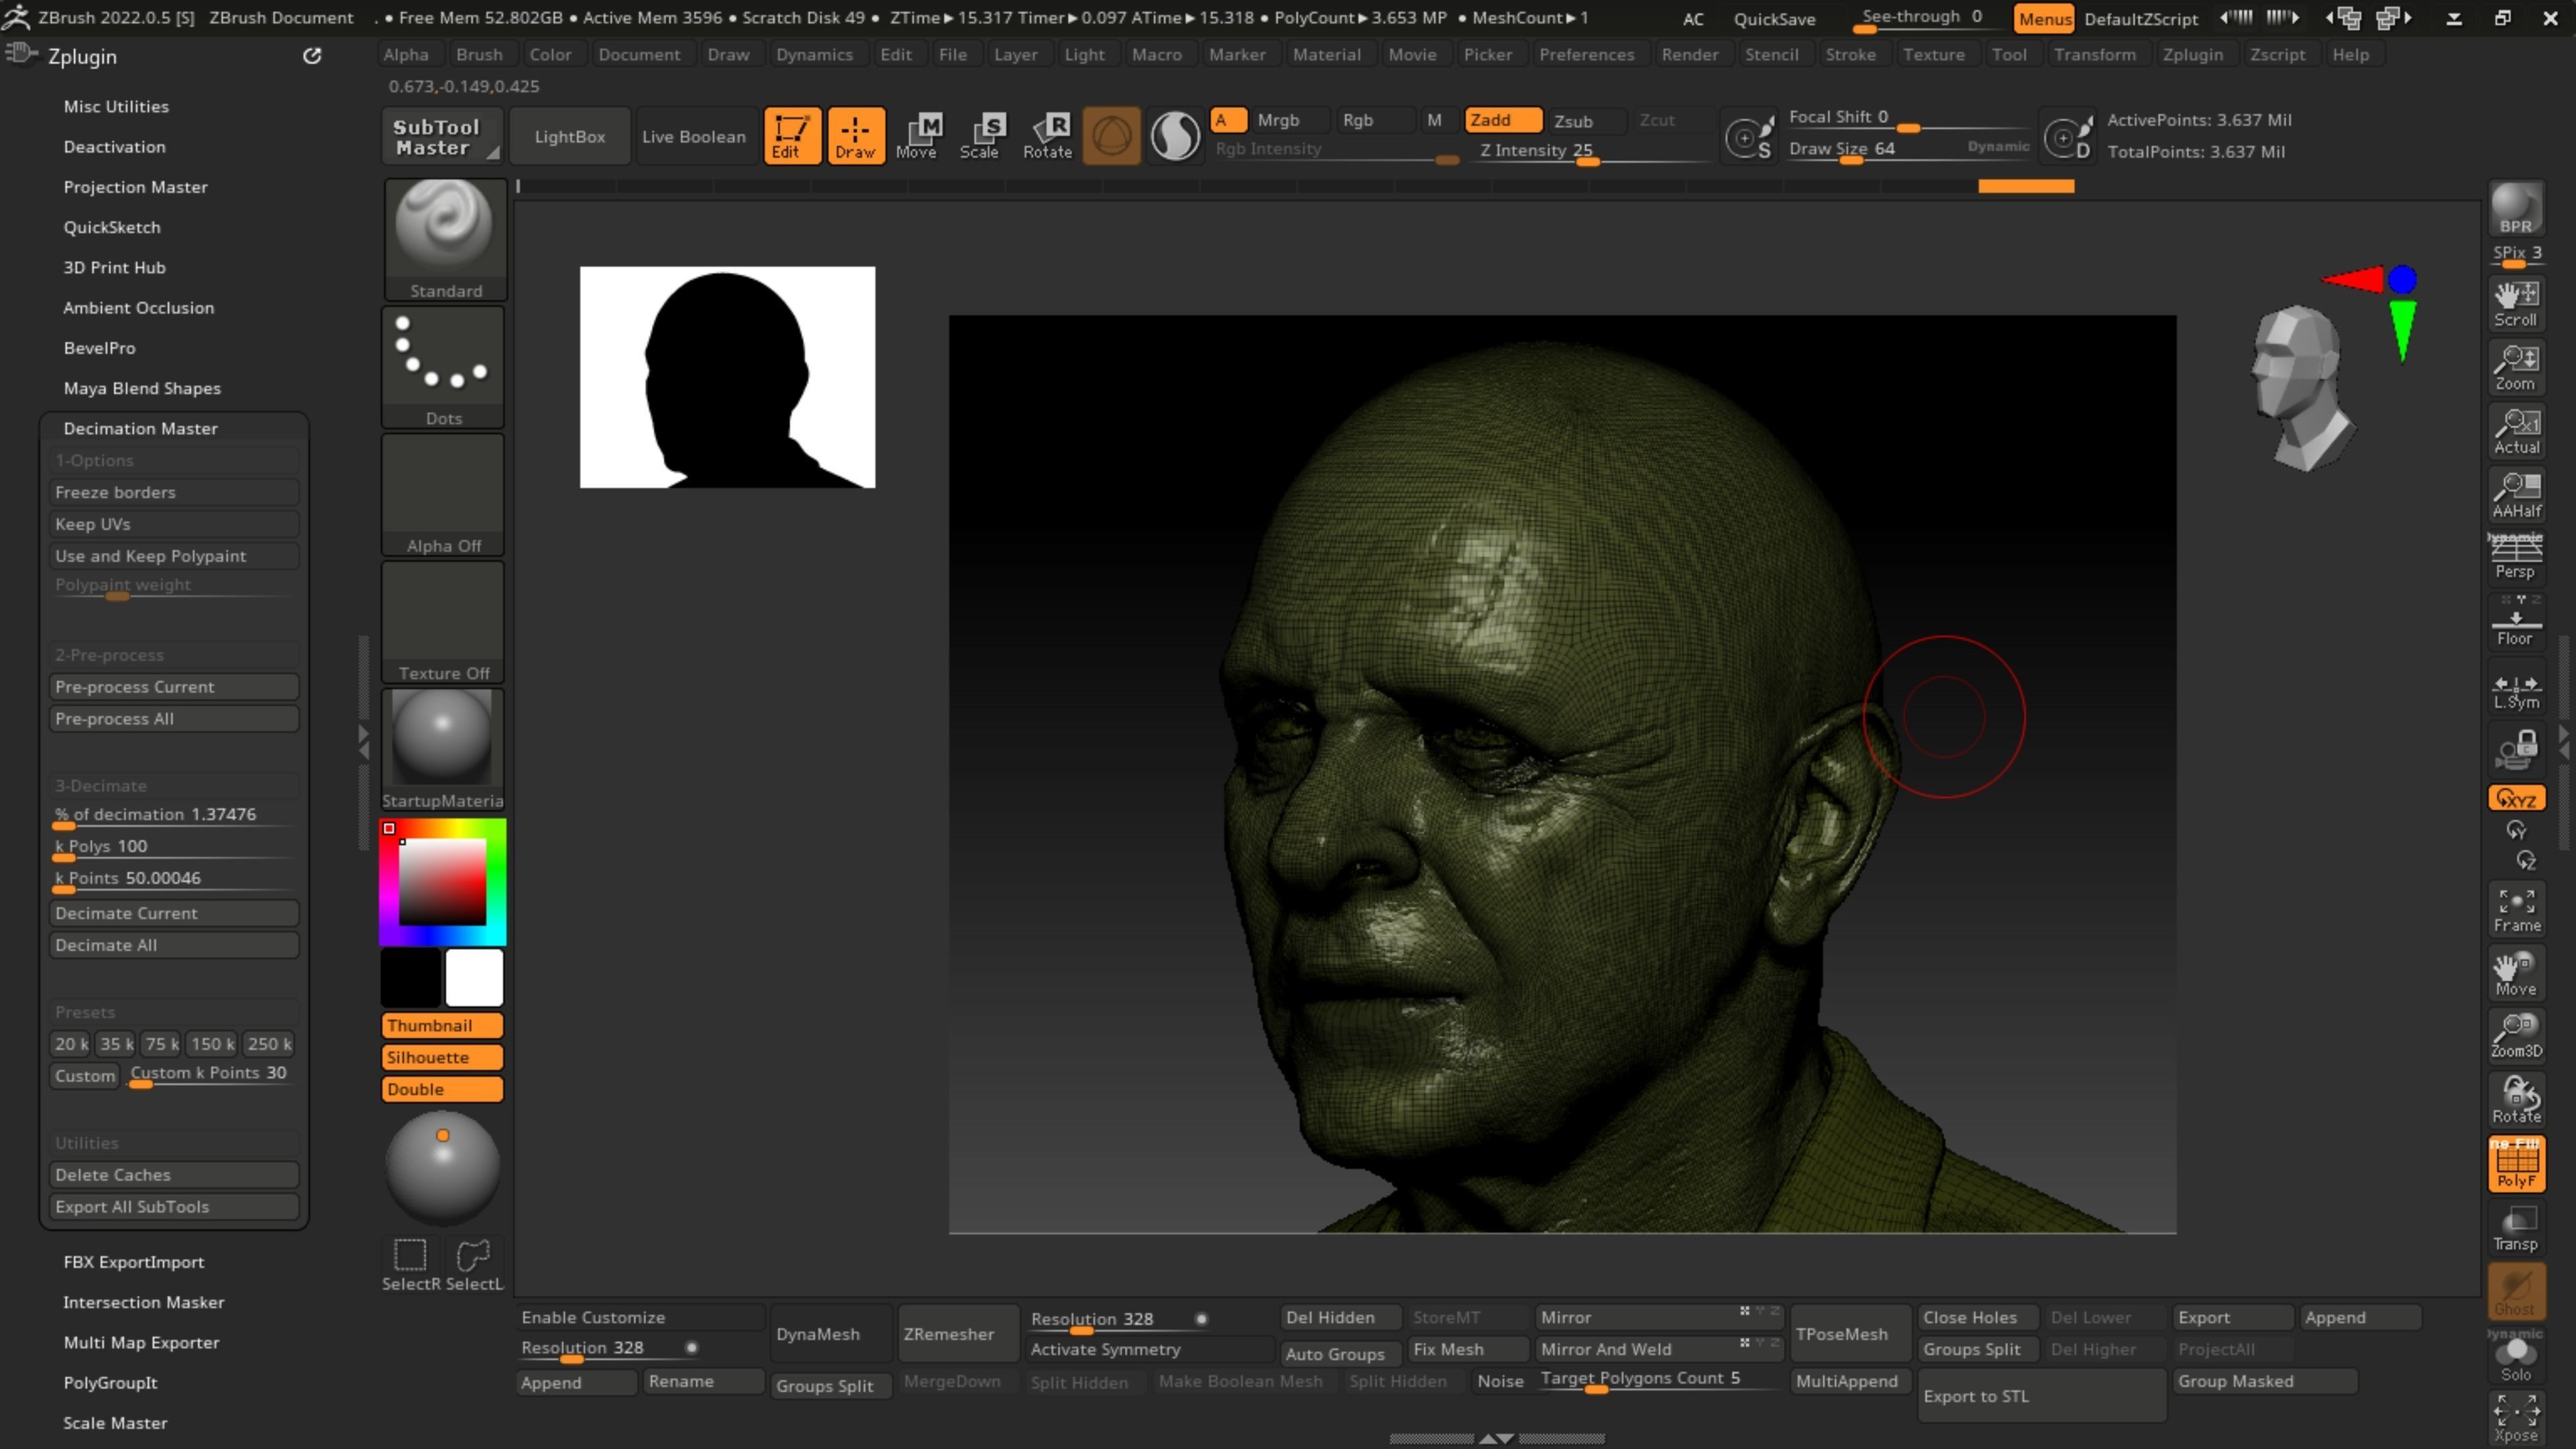Screen dimensions: 2576x1449
Task: Adjust Z Intensity slider
Action: (x=1595, y=151)
